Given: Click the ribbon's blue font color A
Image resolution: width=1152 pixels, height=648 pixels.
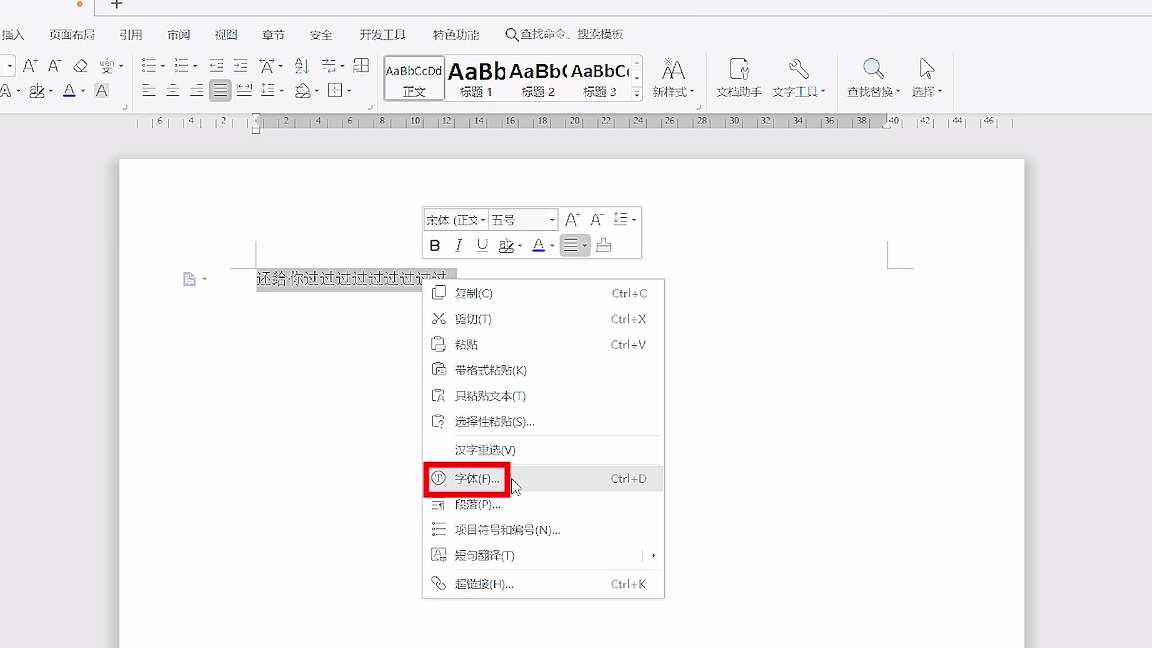Looking at the screenshot, I should point(69,90).
